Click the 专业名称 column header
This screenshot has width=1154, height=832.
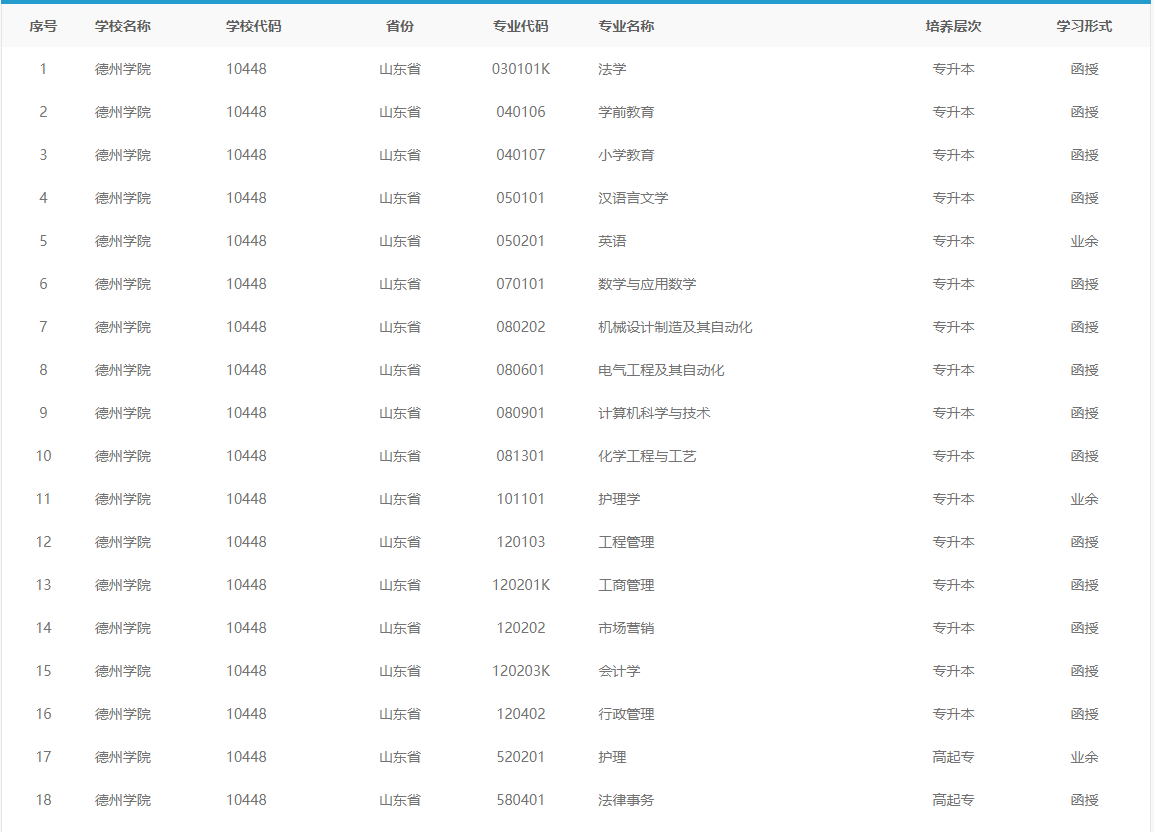tap(626, 27)
